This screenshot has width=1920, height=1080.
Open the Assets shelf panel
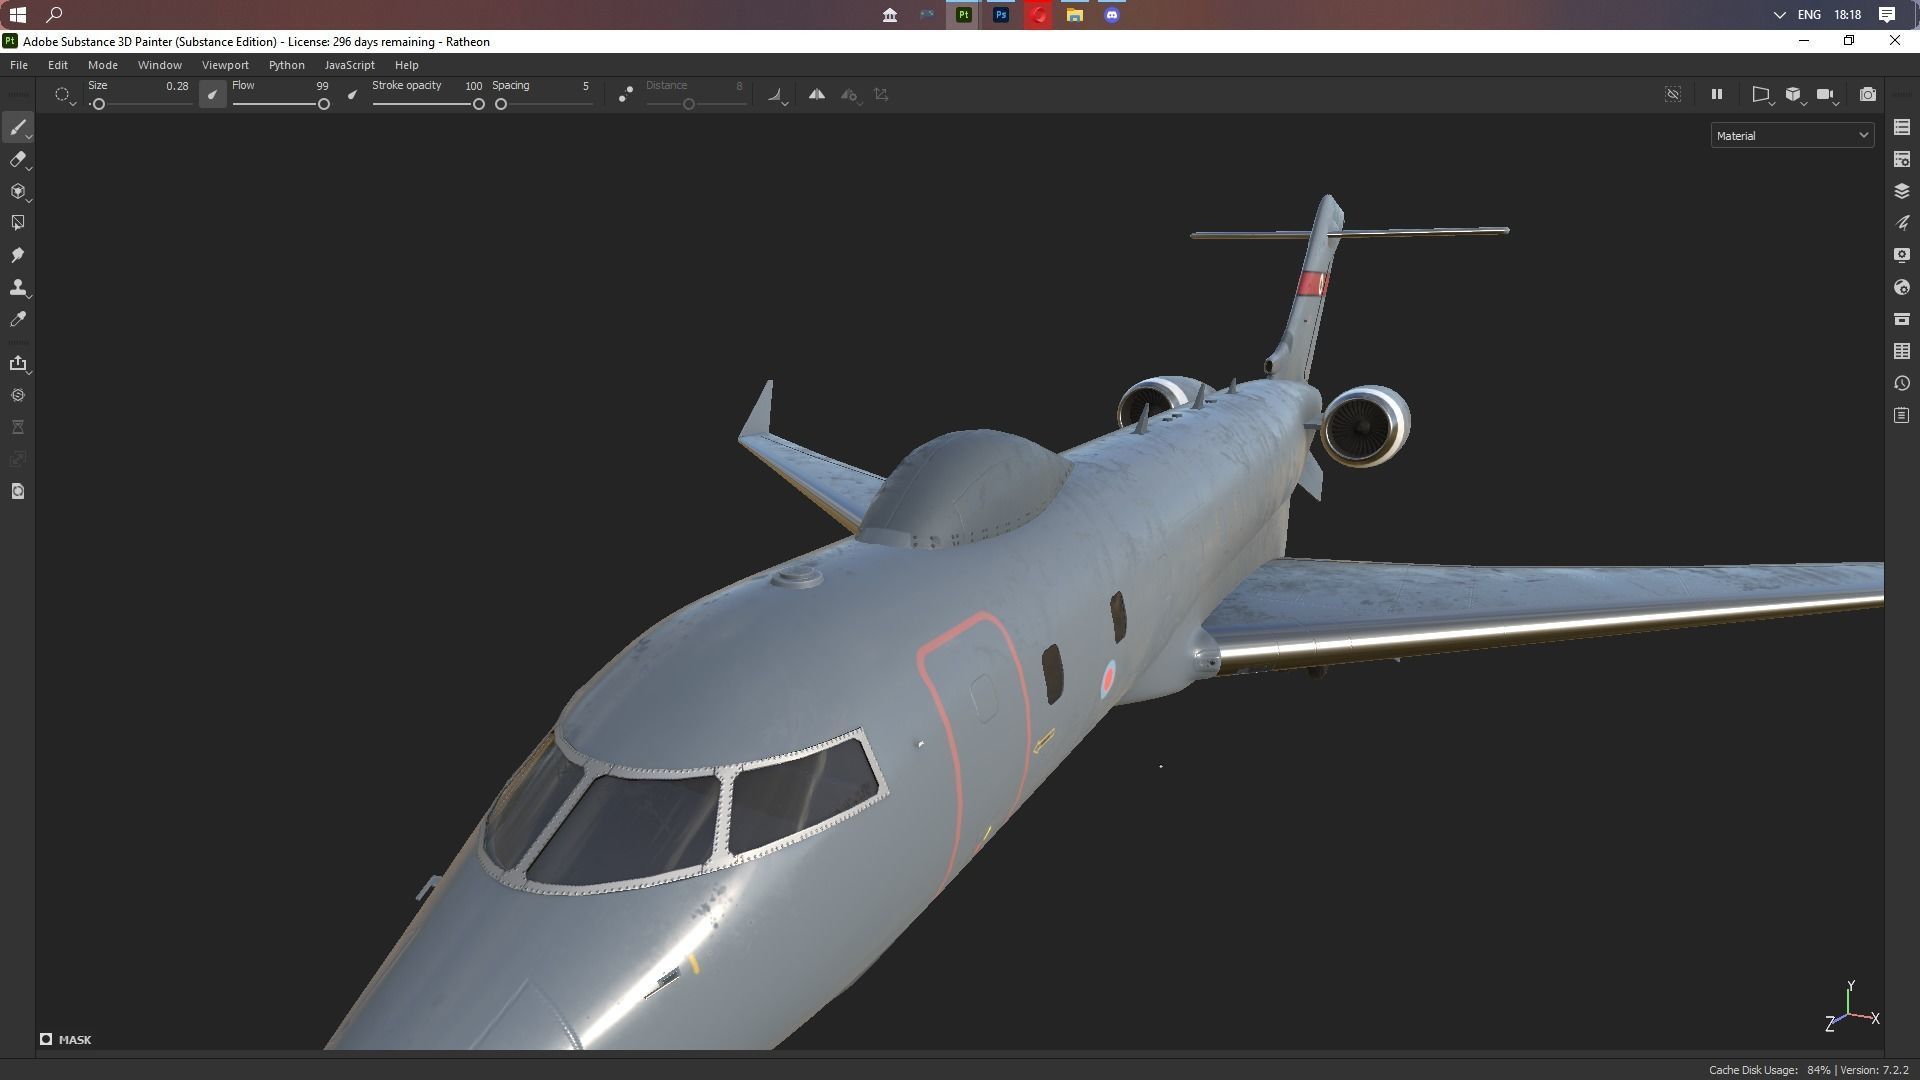coord(1902,319)
